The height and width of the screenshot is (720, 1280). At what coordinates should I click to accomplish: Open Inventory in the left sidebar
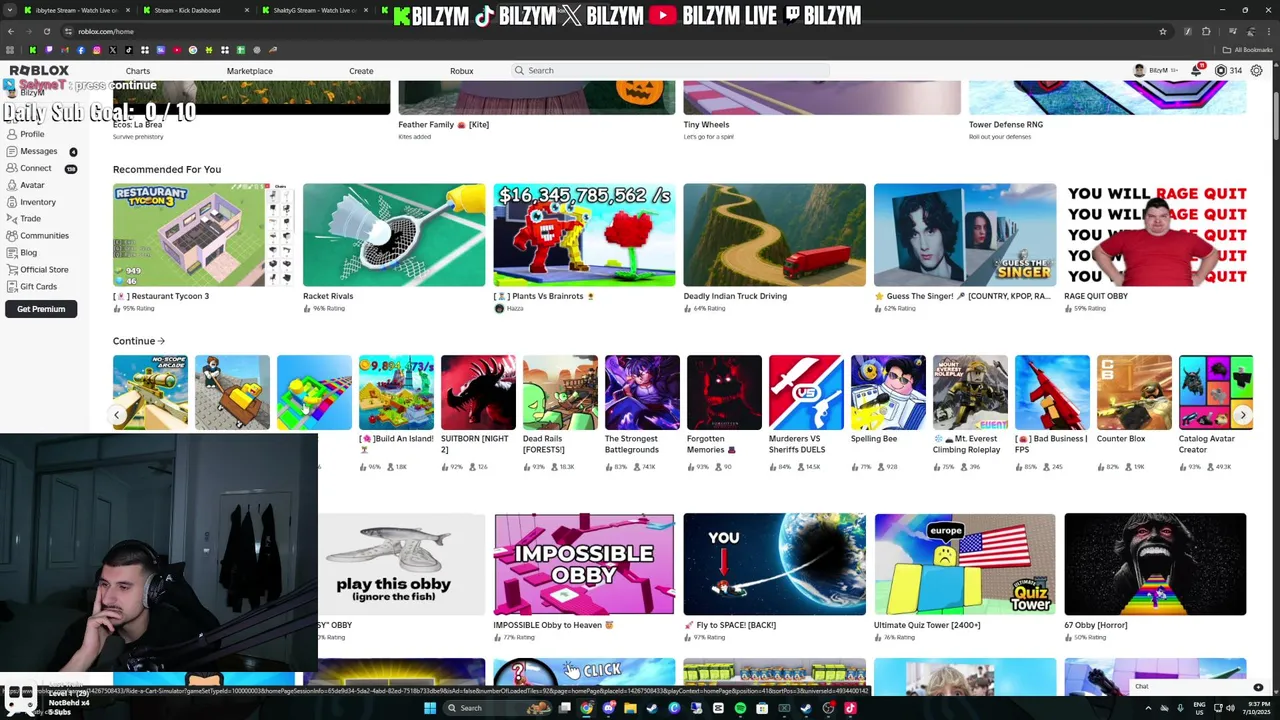38,202
